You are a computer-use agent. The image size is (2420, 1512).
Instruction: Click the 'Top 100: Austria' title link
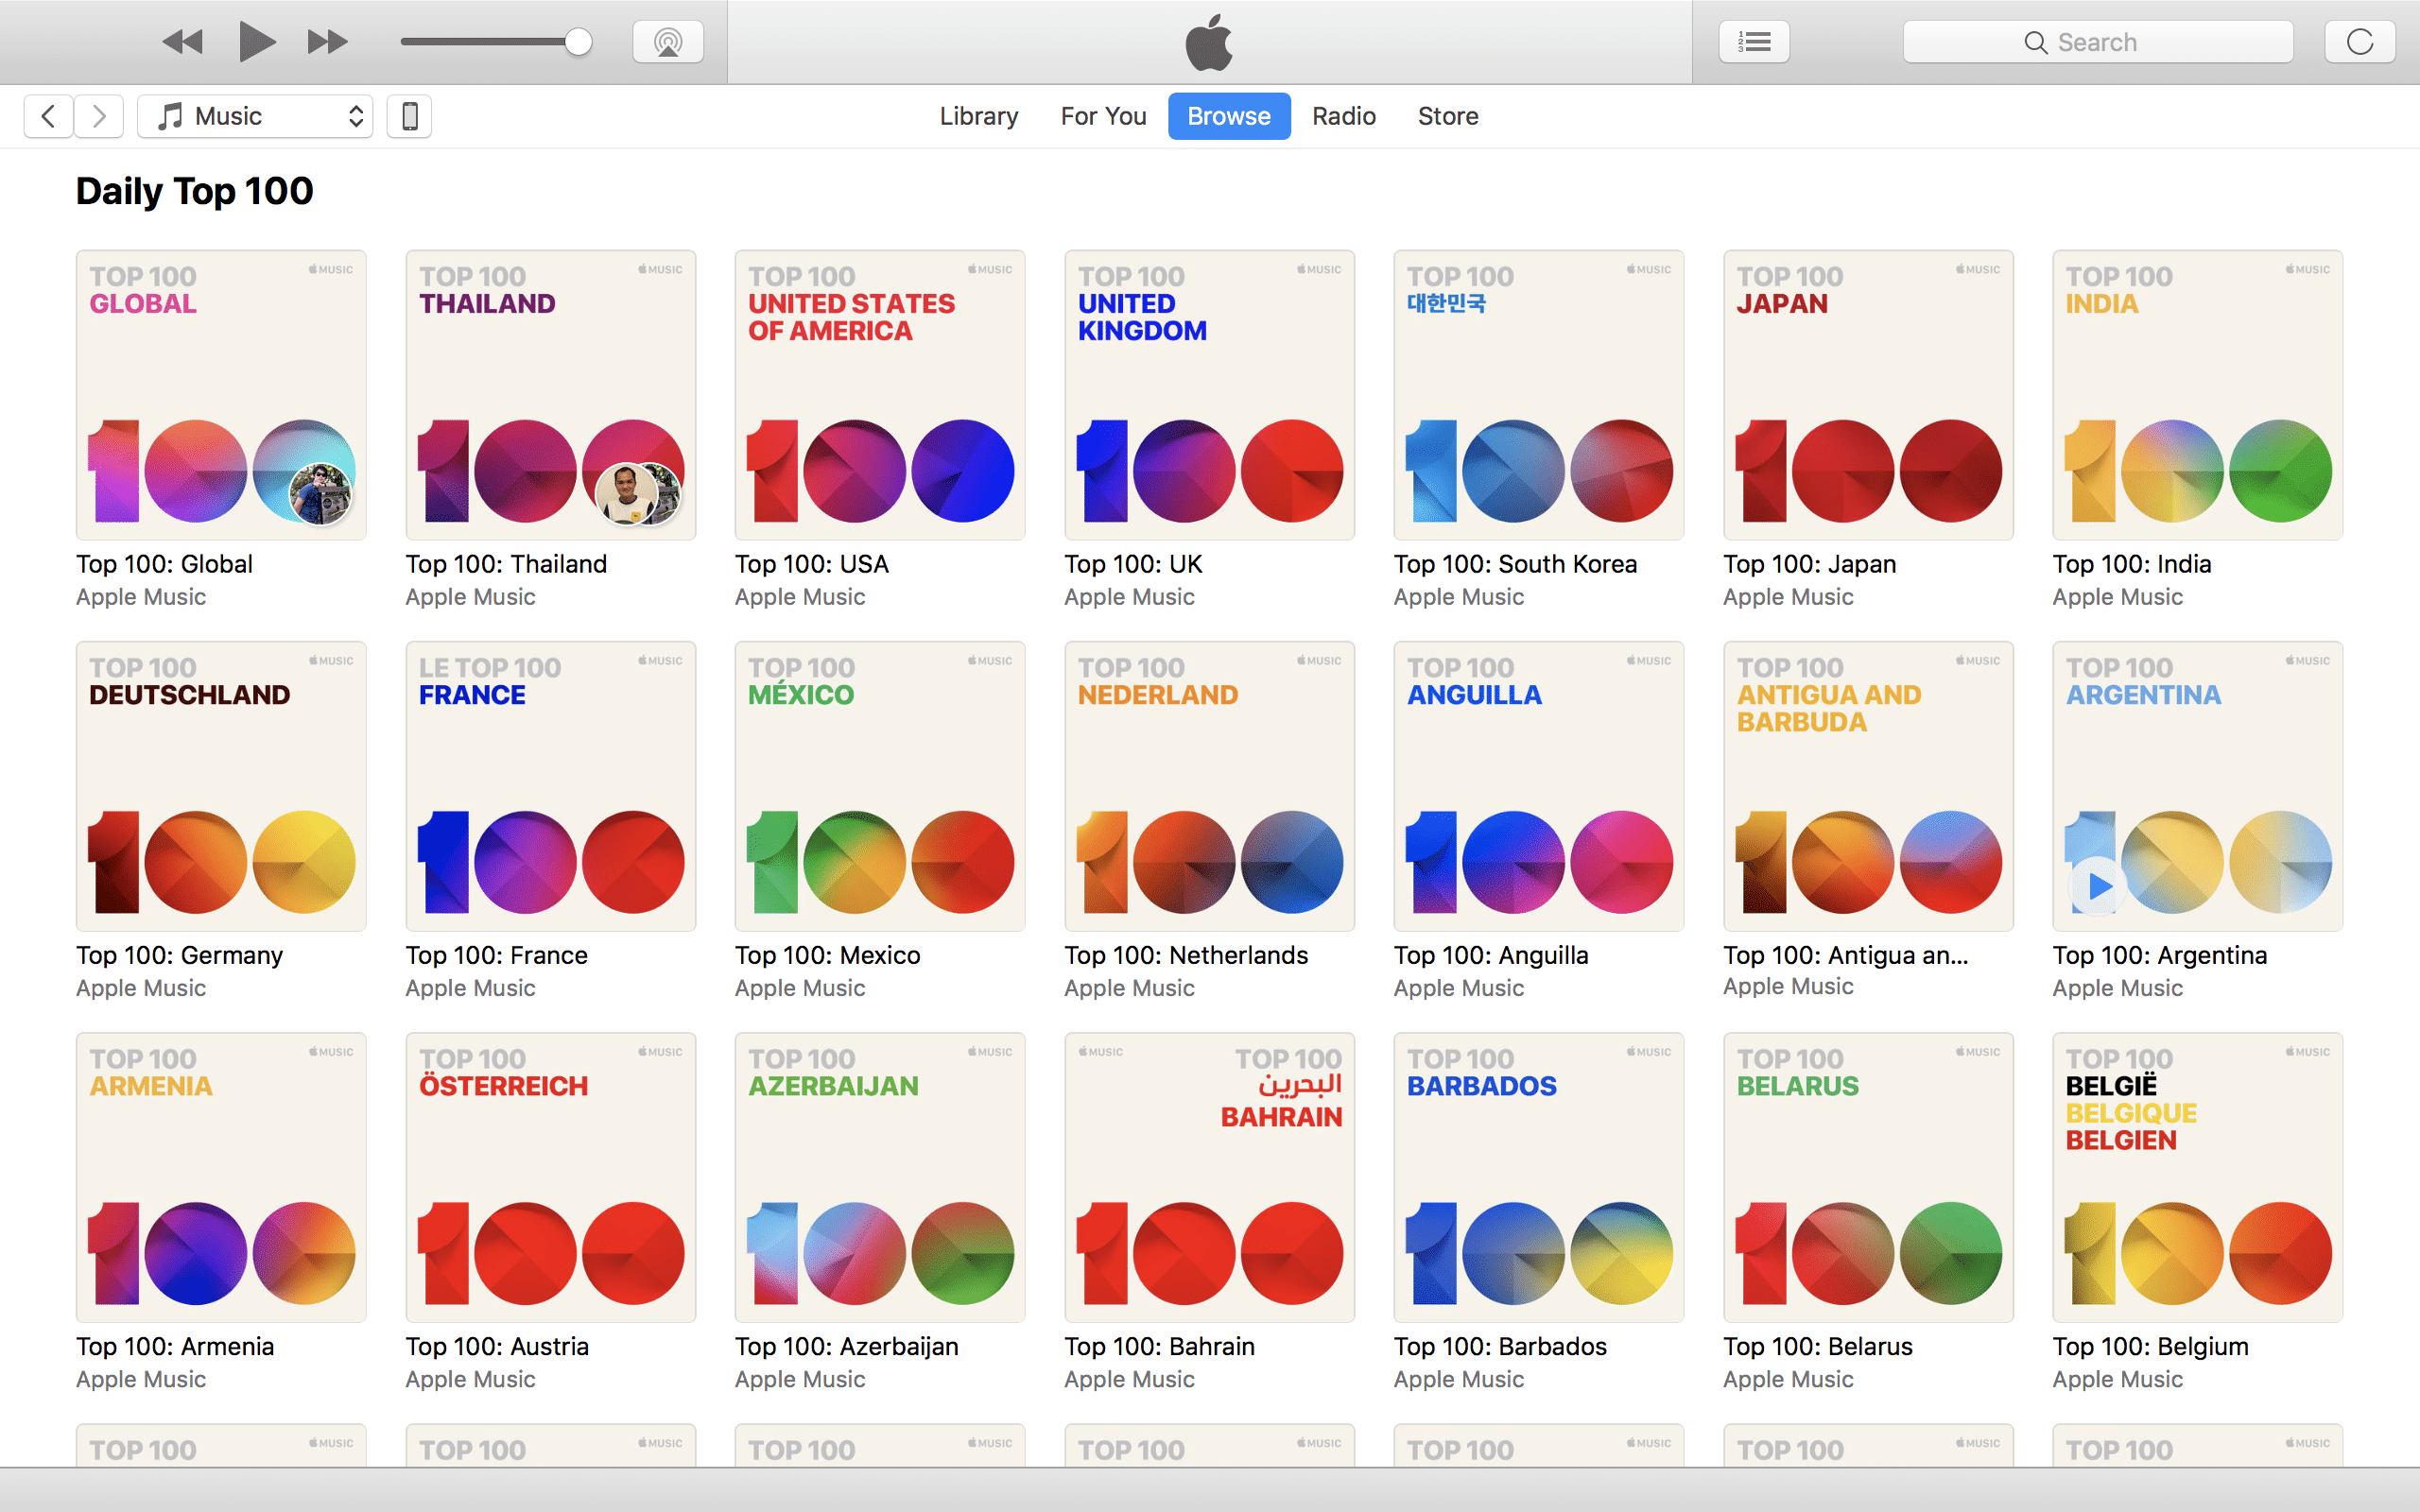coord(497,1346)
